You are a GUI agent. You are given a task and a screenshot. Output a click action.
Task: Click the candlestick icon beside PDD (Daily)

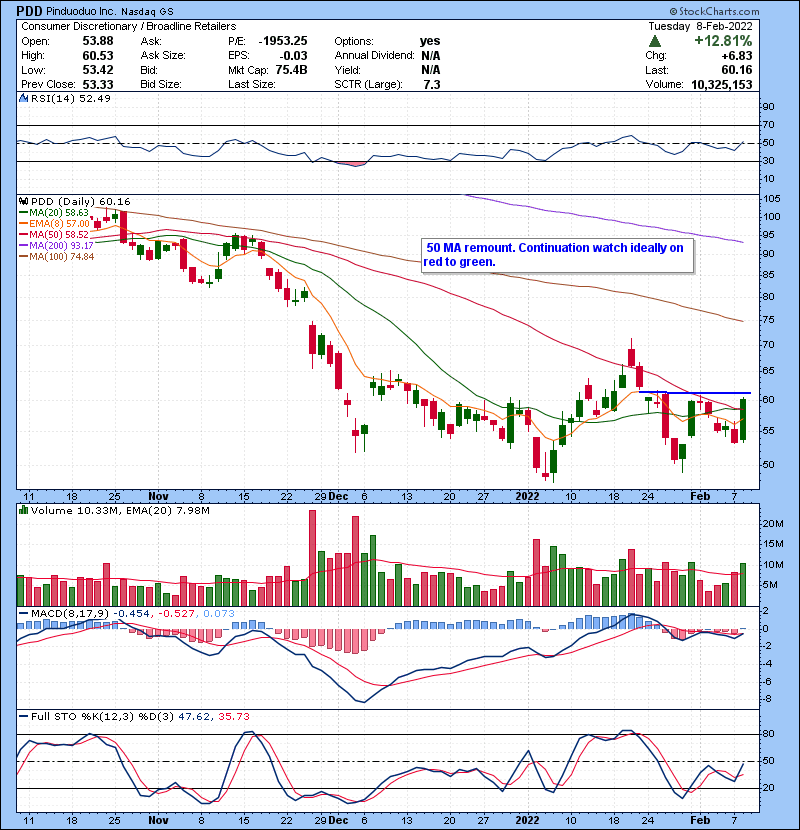pos(23,202)
